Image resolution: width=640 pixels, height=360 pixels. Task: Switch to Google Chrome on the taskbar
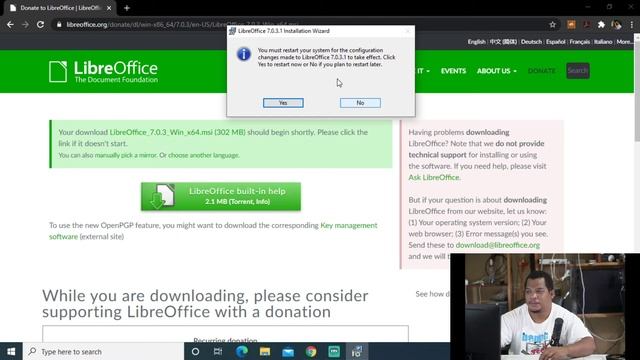311,351
